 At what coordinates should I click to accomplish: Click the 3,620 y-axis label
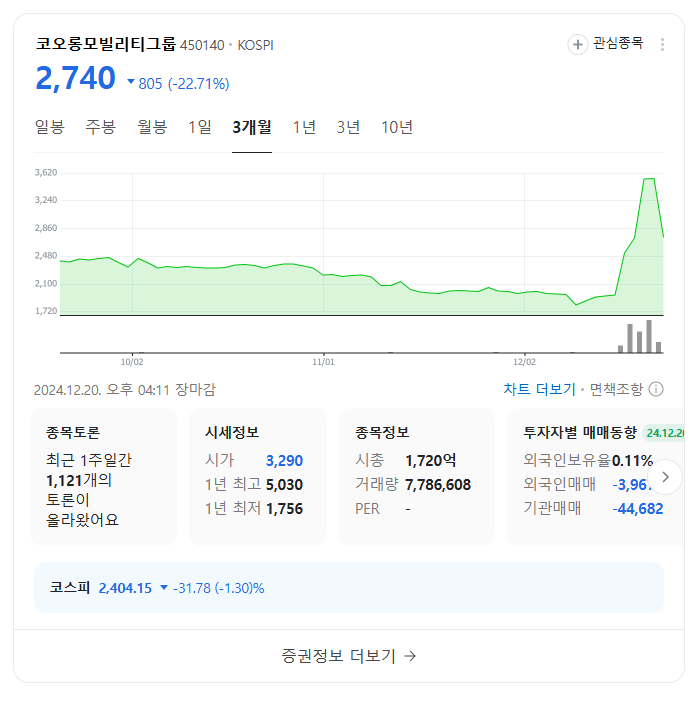coord(46,173)
